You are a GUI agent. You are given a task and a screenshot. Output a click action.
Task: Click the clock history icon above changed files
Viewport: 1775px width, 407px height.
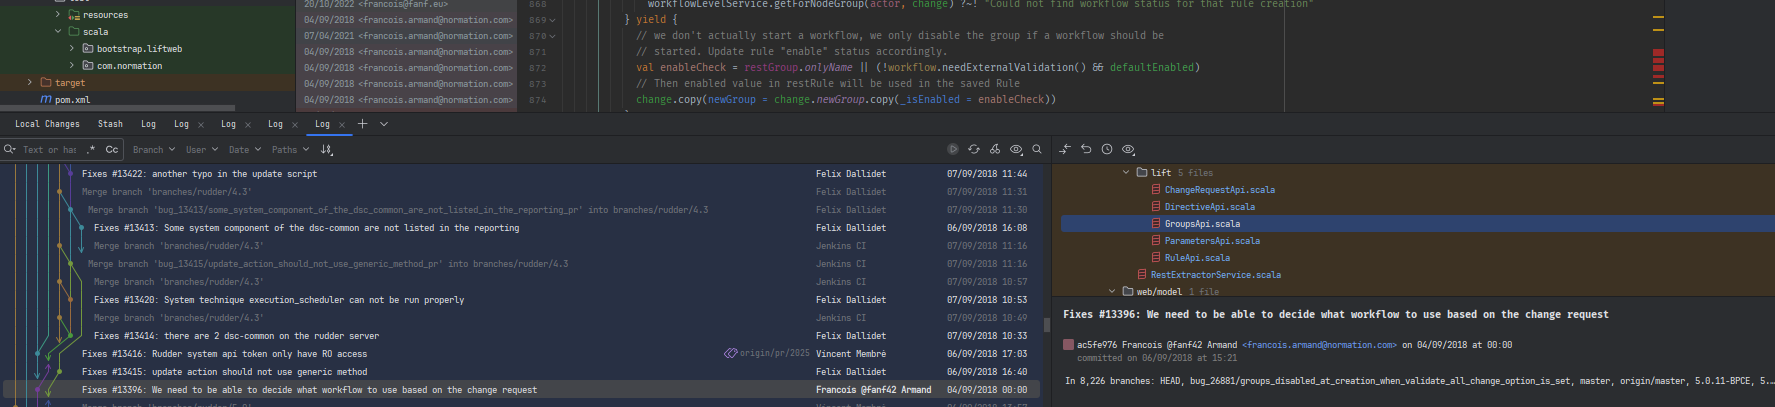(1107, 149)
